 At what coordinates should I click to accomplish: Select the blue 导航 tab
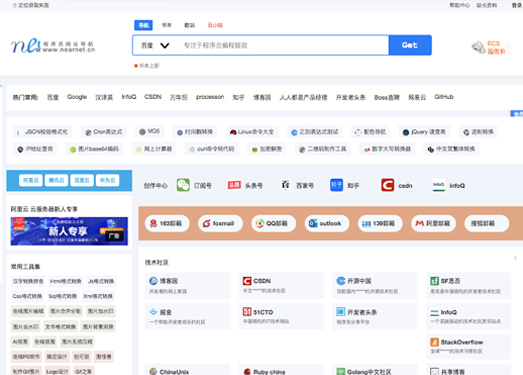click(x=143, y=25)
